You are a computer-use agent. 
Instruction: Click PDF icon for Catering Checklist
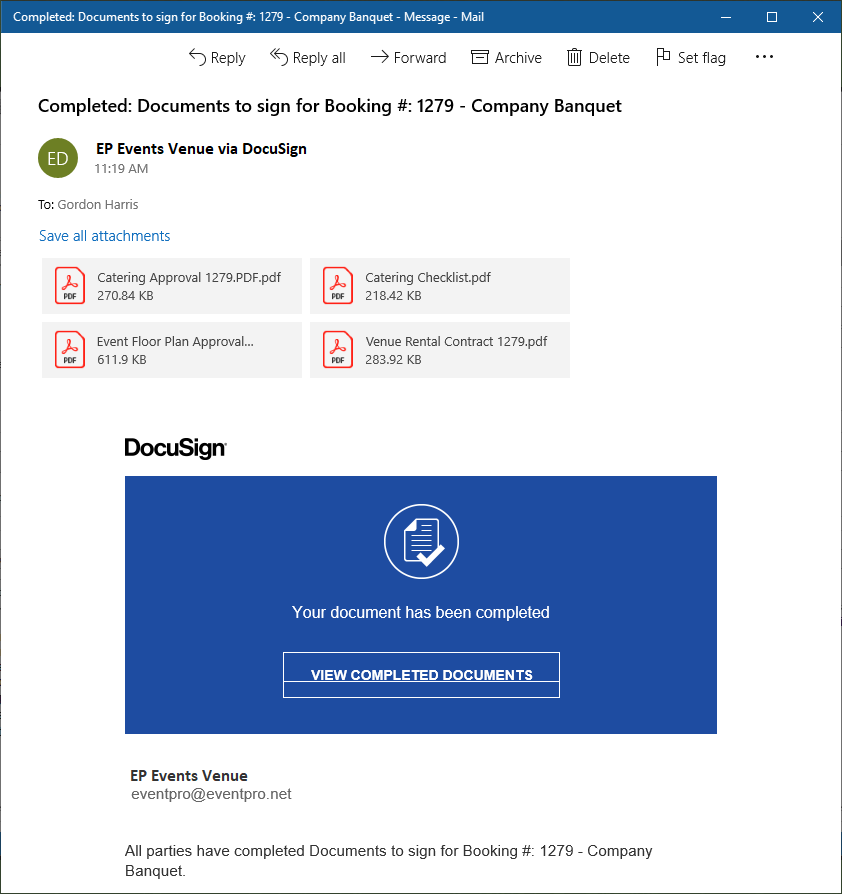click(x=337, y=286)
